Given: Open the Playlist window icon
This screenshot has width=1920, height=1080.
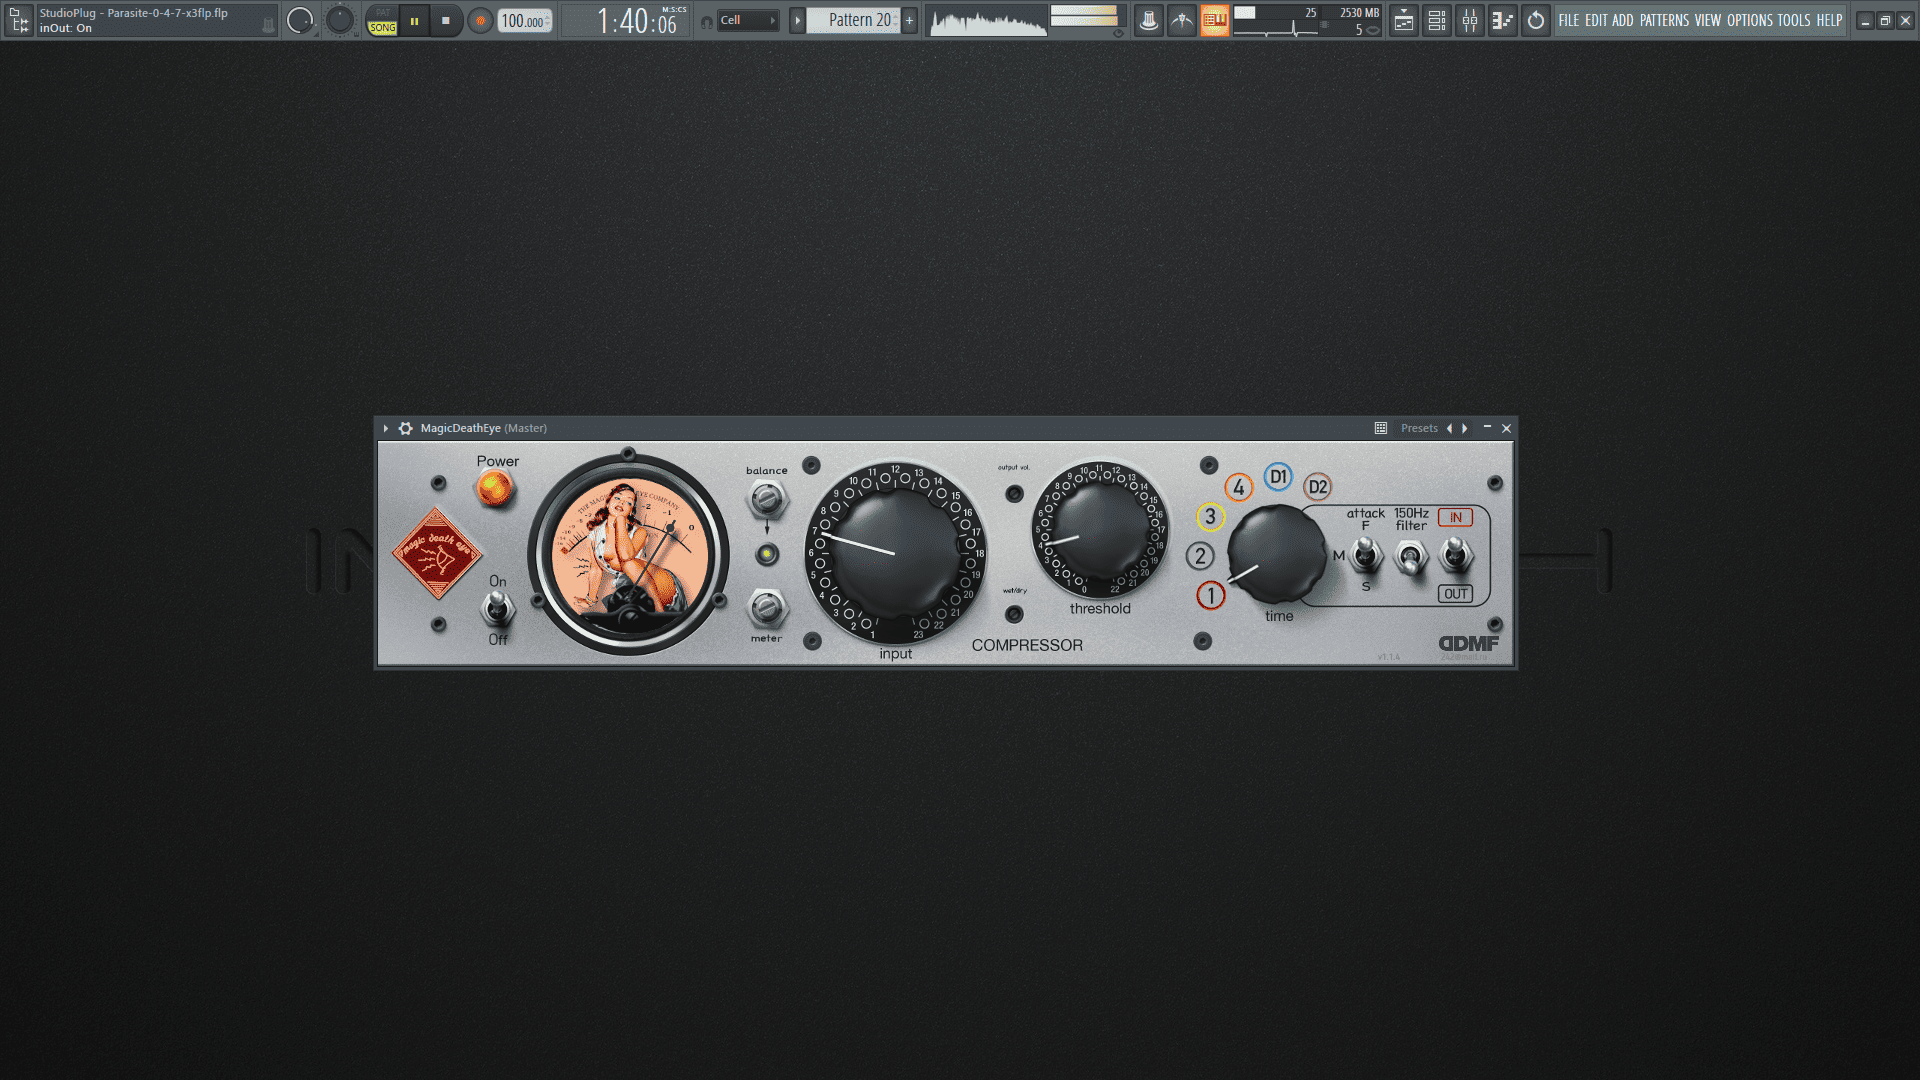Looking at the screenshot, I should click(x=1404, y=20).
